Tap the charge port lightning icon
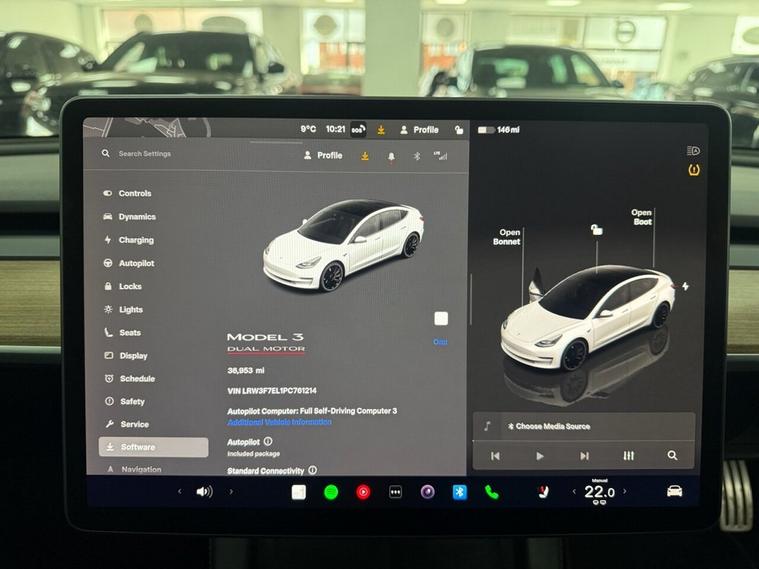This screenshot has width=759, height=569. pyautogui.click(x=685, y=287)
